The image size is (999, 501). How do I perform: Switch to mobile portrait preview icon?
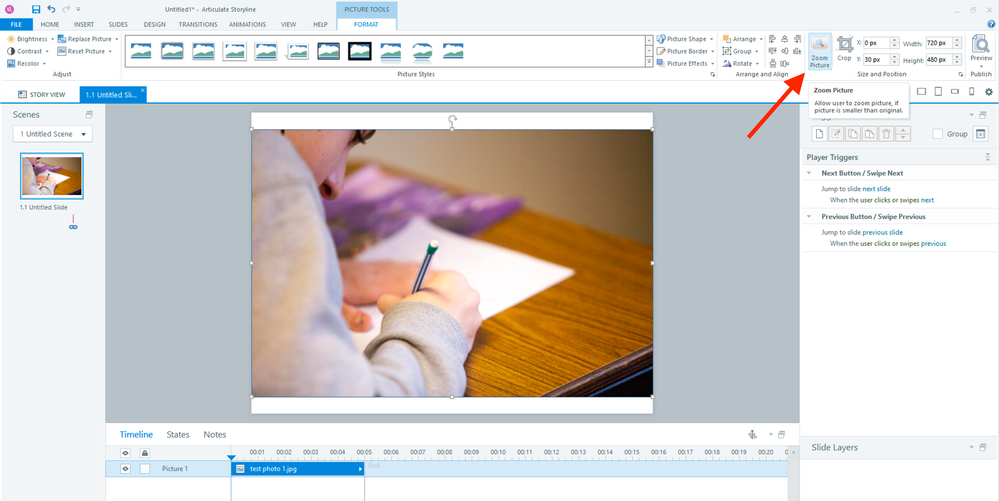970,92
